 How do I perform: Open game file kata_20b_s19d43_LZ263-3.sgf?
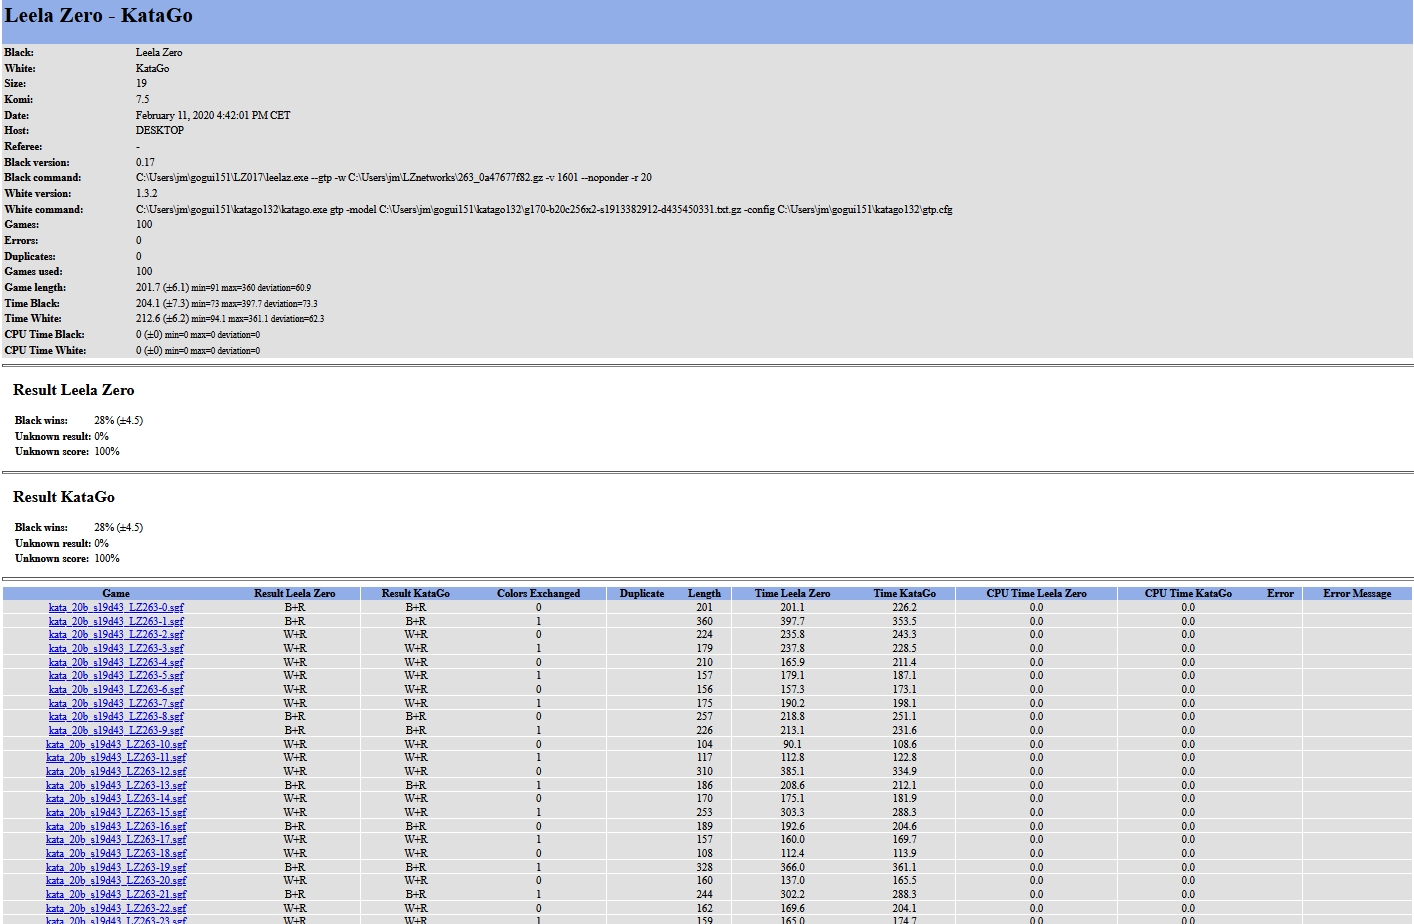click(116, 648)
